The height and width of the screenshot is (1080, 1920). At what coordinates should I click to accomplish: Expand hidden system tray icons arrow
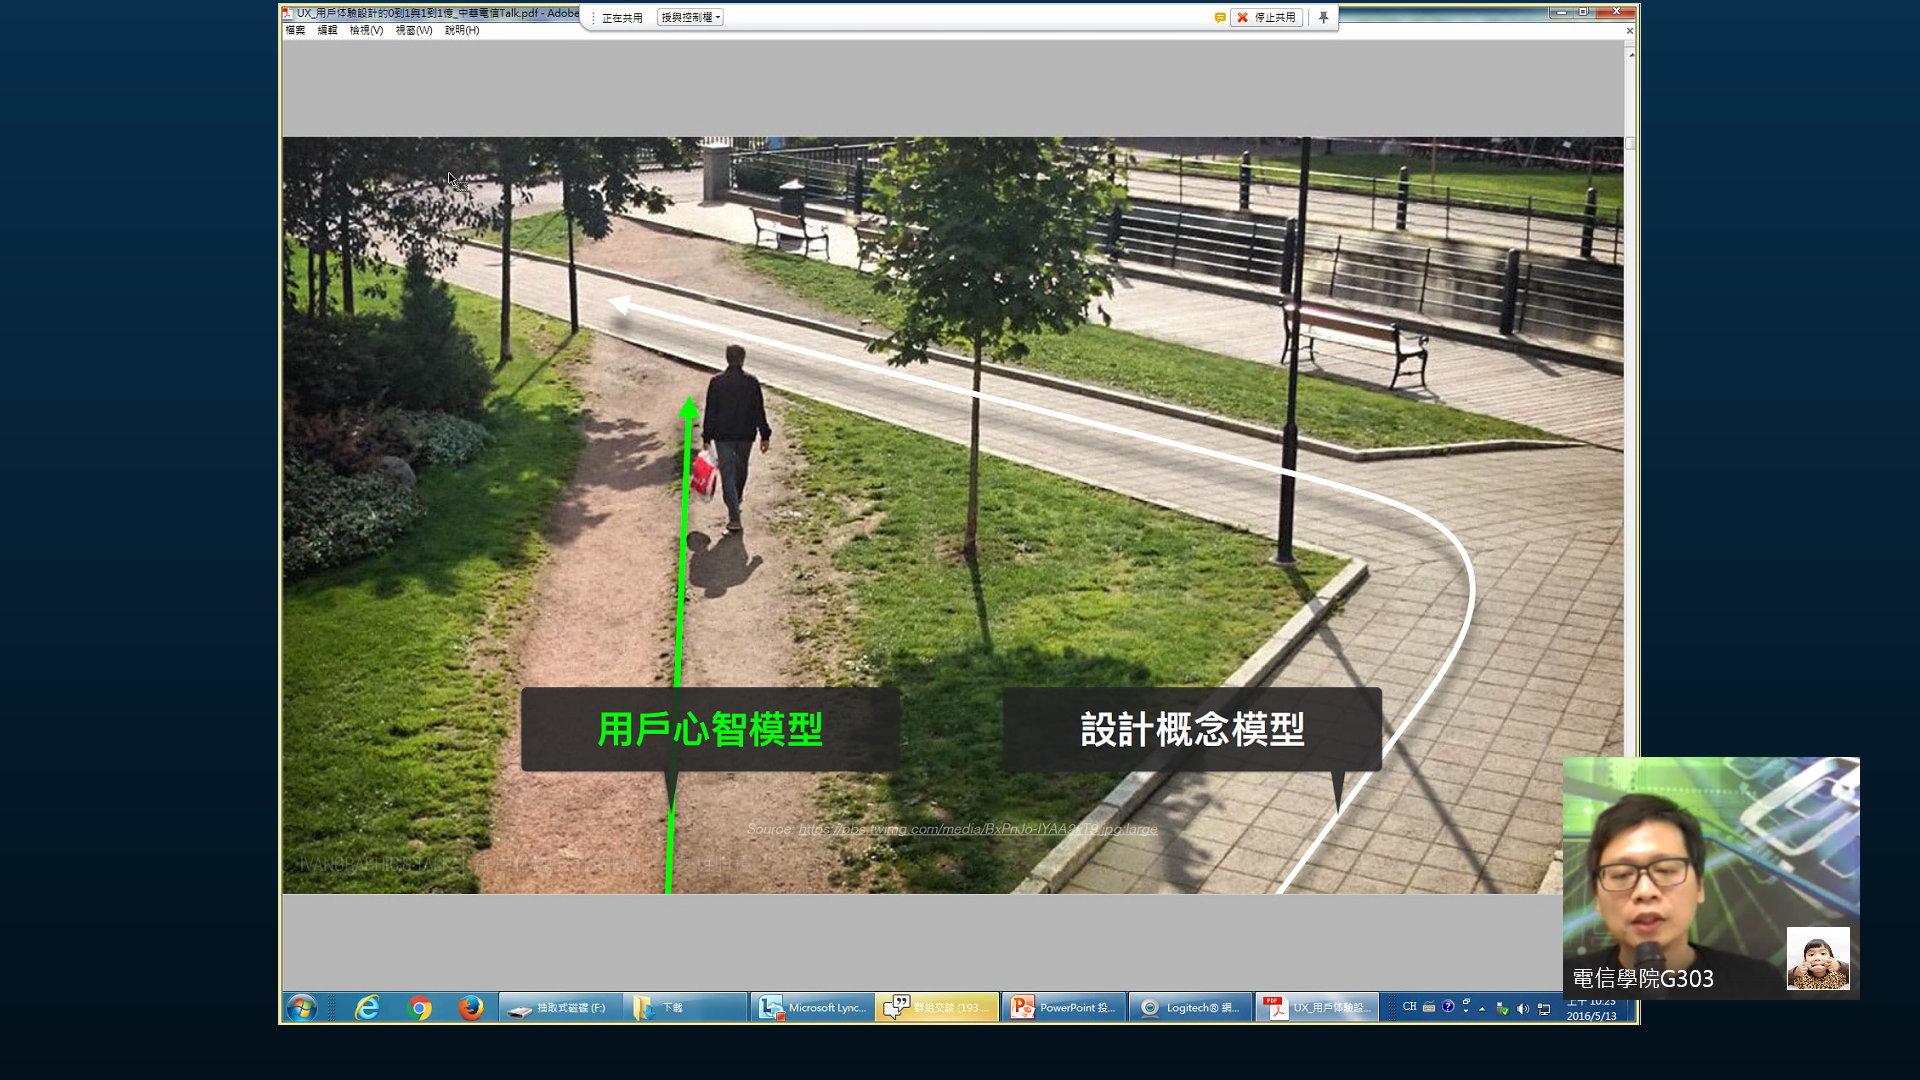click(1482, 1008)
